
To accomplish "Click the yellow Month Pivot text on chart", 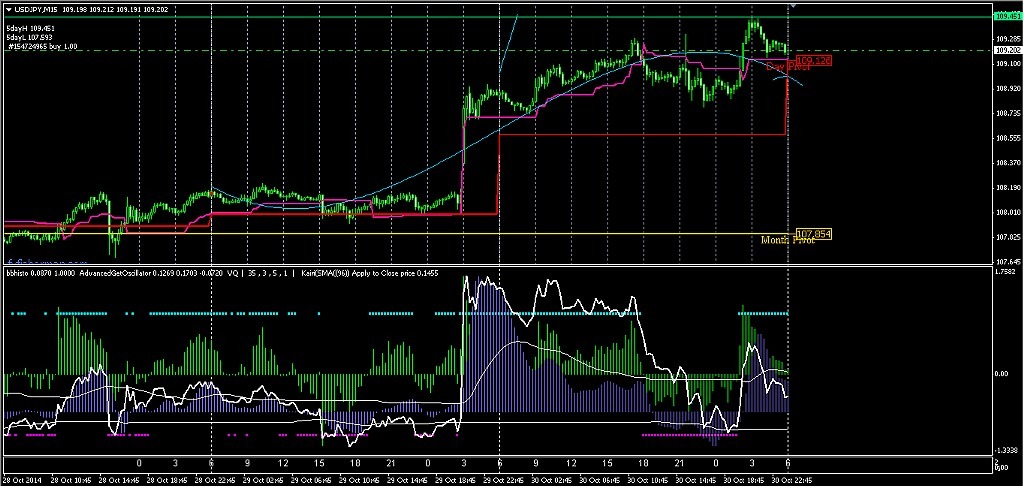I will [787, 240].
